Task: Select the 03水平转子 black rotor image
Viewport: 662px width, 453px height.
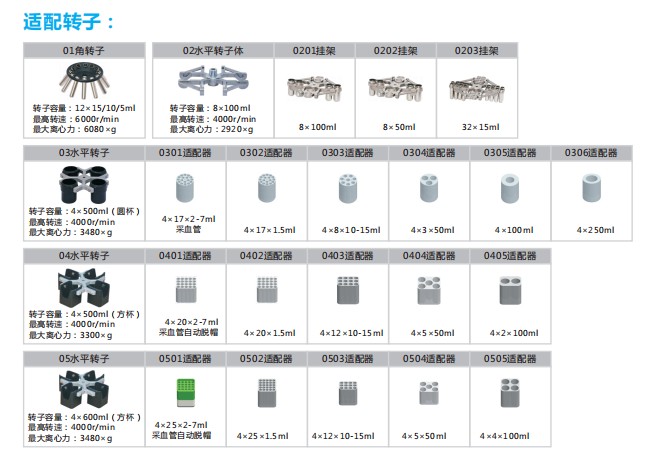Action: pyautogui.click(x=85, y=184)
